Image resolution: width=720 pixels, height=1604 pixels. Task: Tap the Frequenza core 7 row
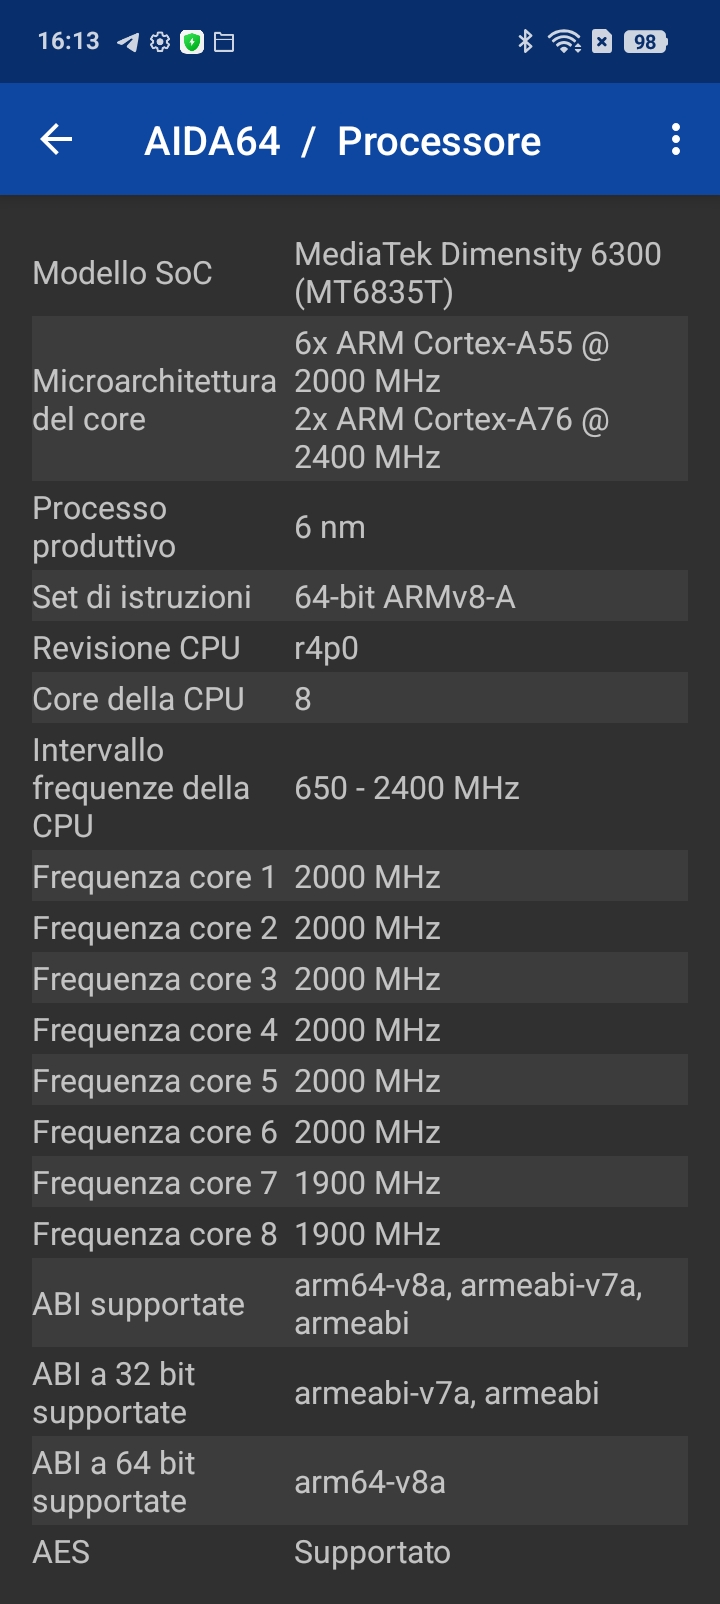360,1183
